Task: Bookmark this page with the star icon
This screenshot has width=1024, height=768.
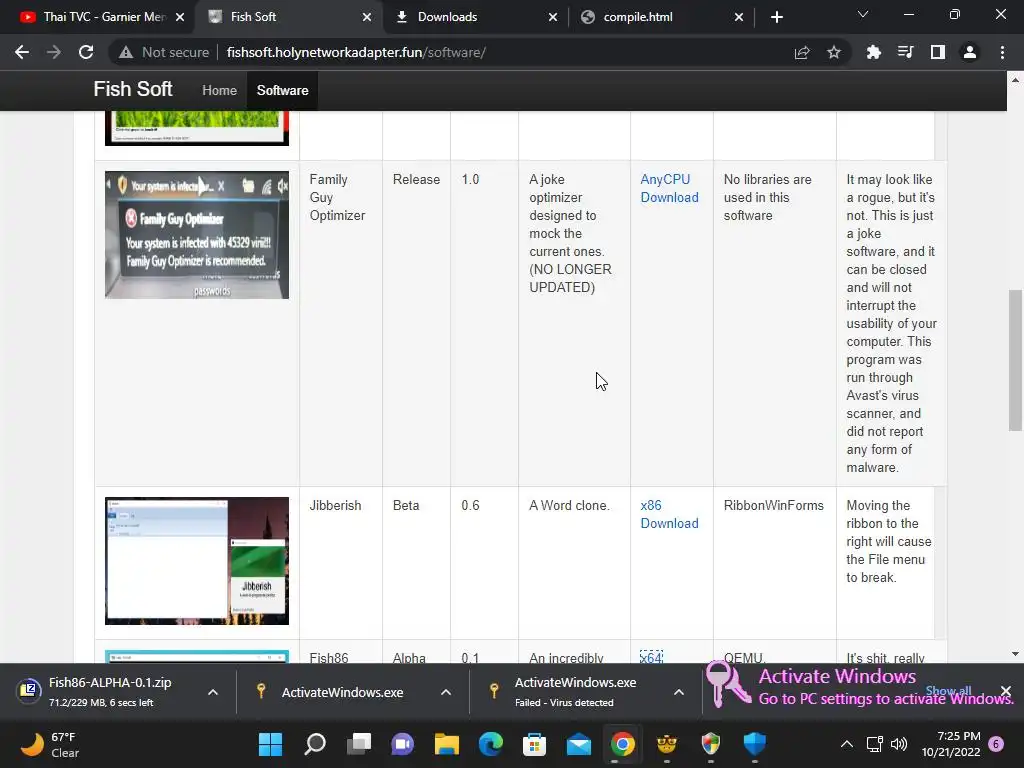Action: coord(834,52)
